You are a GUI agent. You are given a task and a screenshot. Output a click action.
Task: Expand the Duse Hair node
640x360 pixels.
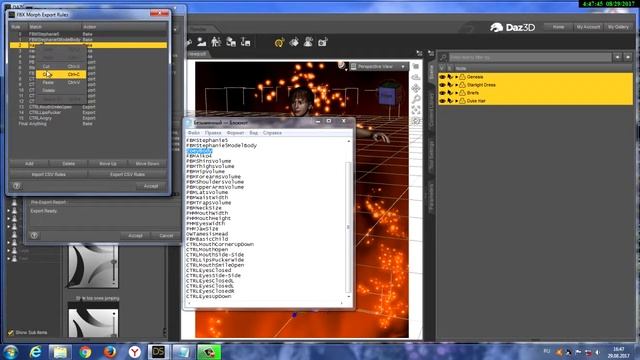[x=456, y=101]
